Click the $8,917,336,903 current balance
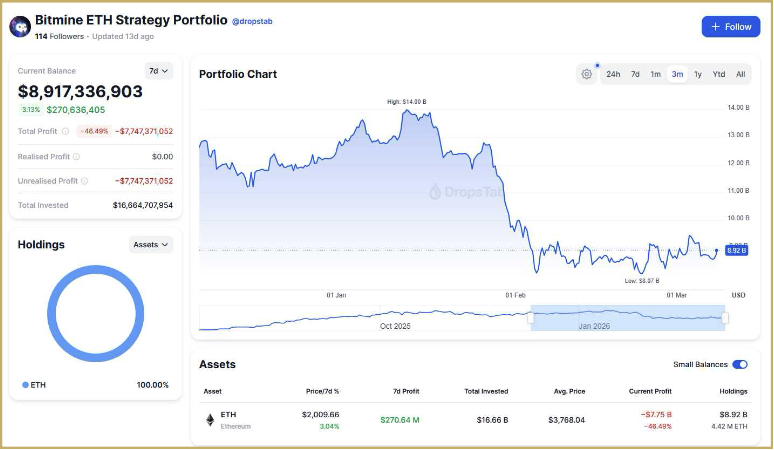The image size is (774, 450). pos(80,91)
